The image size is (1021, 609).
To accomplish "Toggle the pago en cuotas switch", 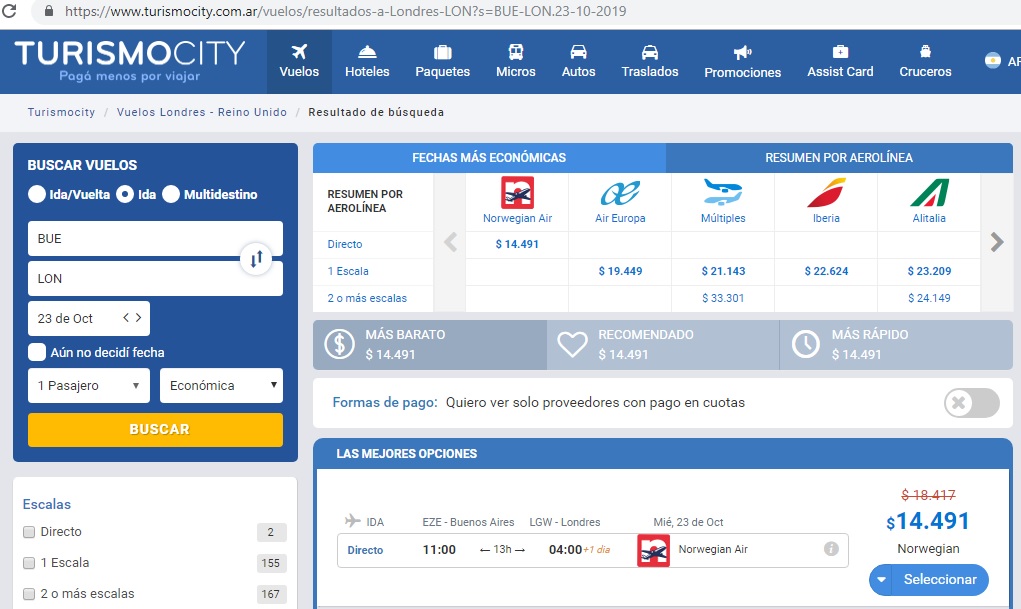I will pyautogui.click(x=972, y=403).
